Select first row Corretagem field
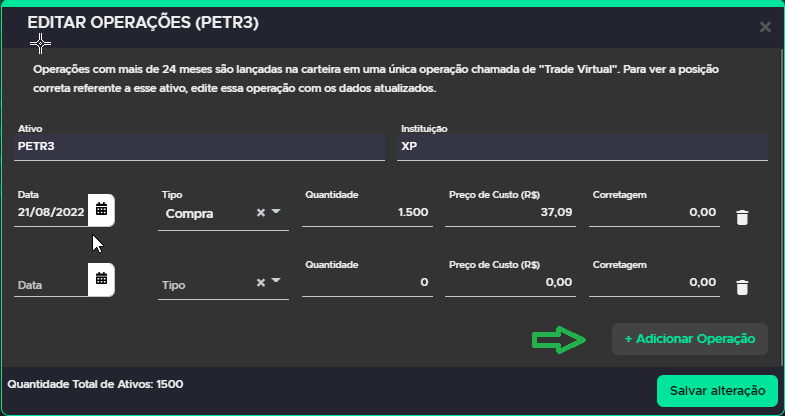 tap(654, 212)
